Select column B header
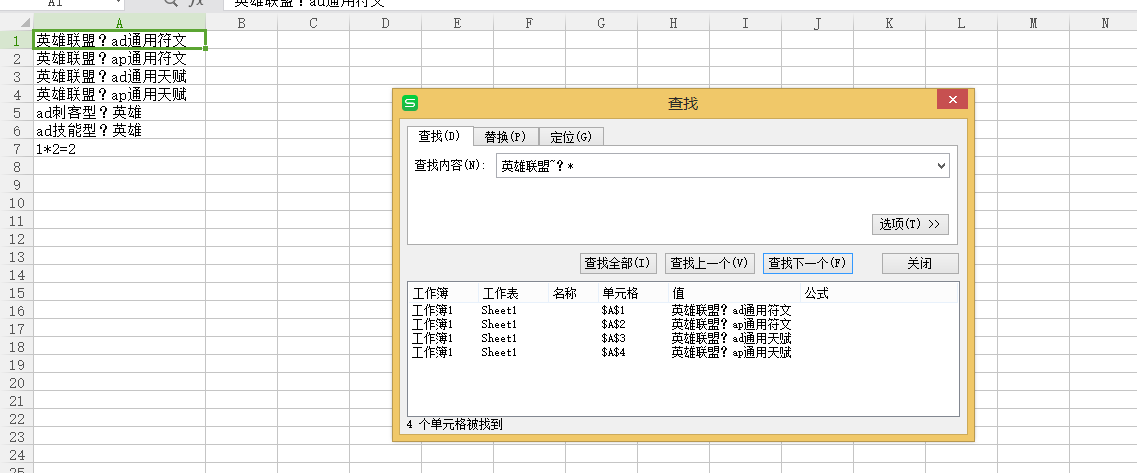1137x473 pixels. tap(241, 23)
